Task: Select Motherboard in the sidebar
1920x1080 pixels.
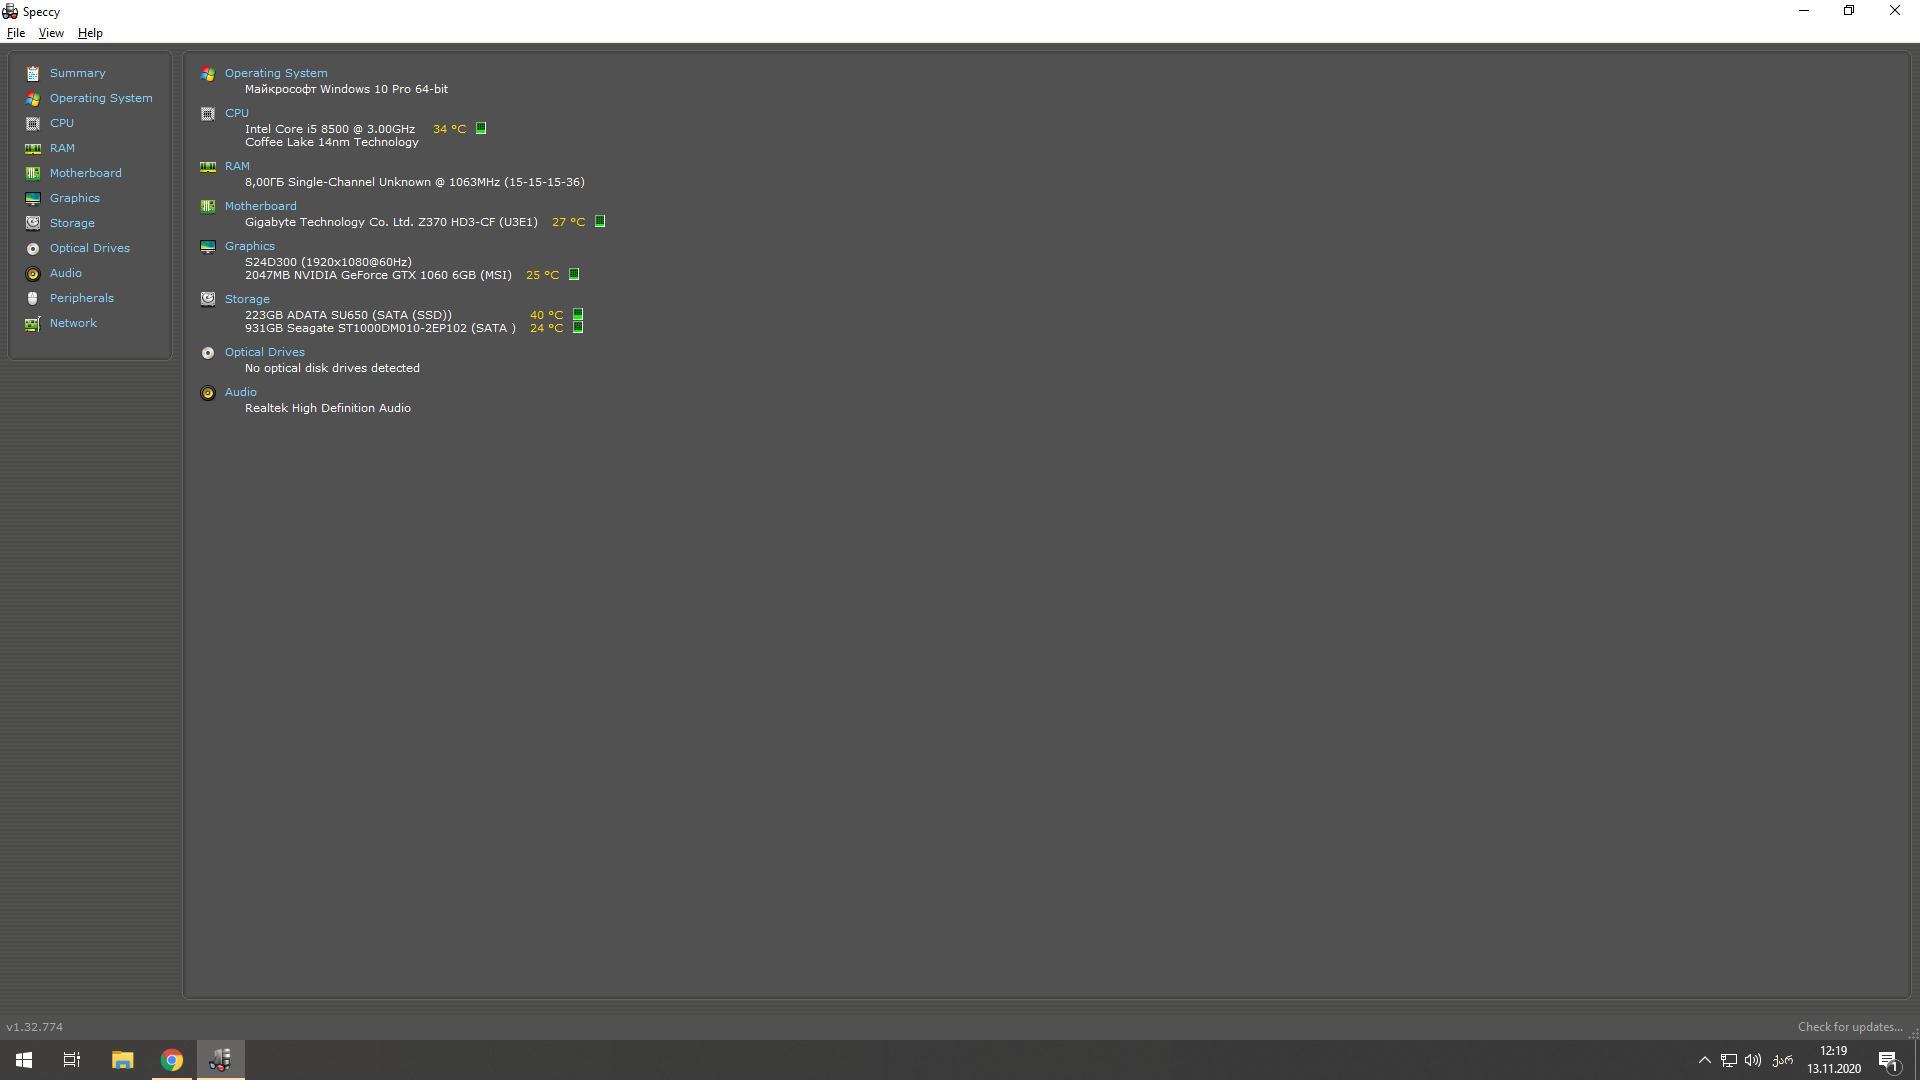Action: coord(85,173)
